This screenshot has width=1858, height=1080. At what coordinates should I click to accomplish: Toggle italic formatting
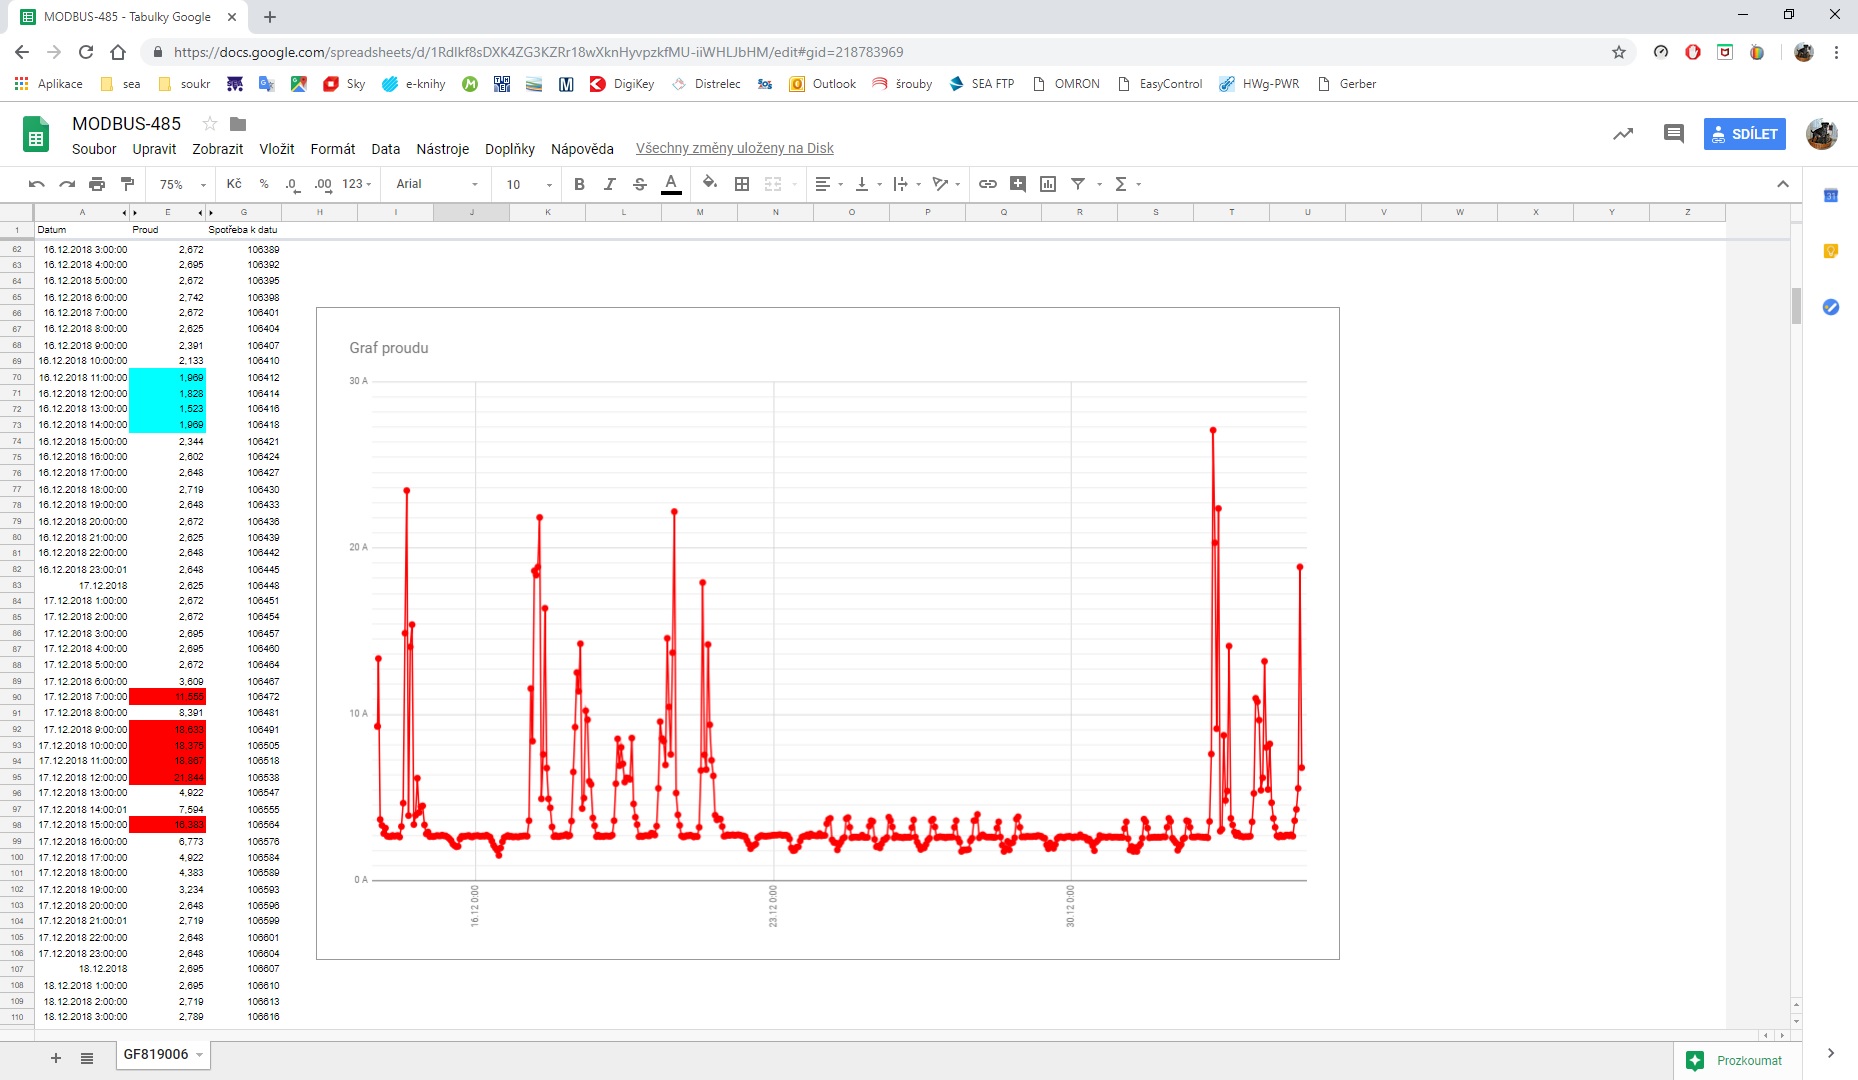tap(609, 184)
